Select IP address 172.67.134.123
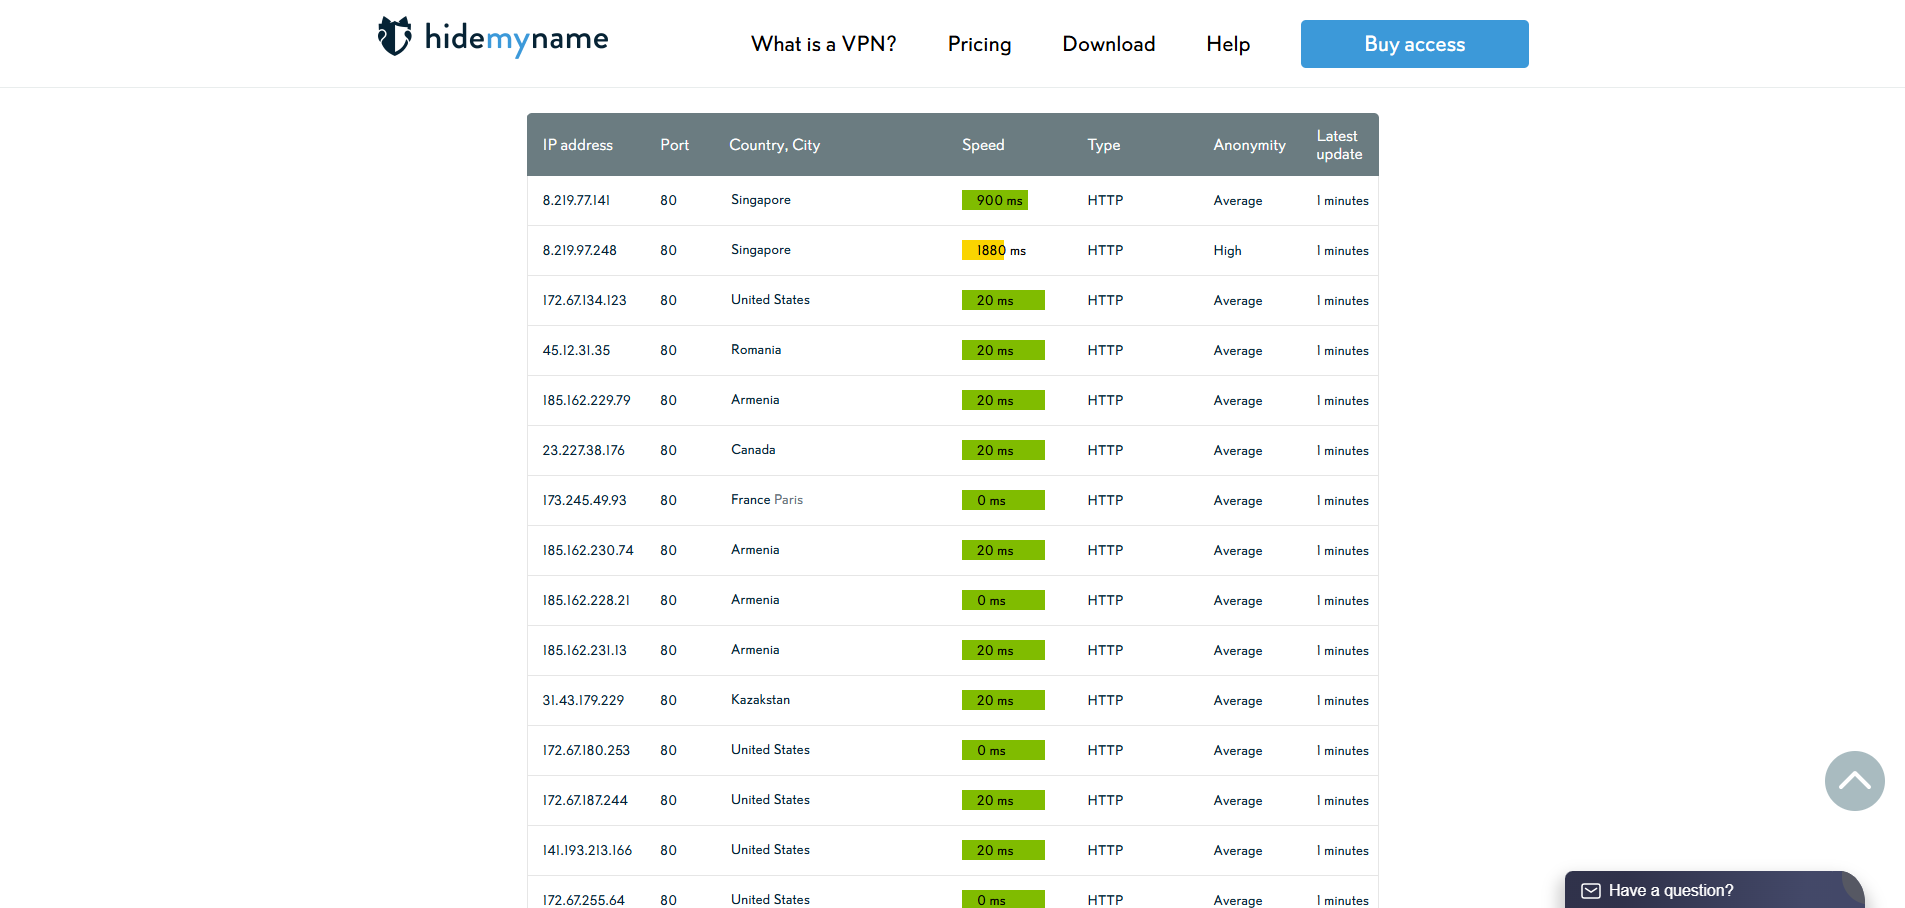Viewport: 1905px width, 908px height. click(x=585, y=300)
